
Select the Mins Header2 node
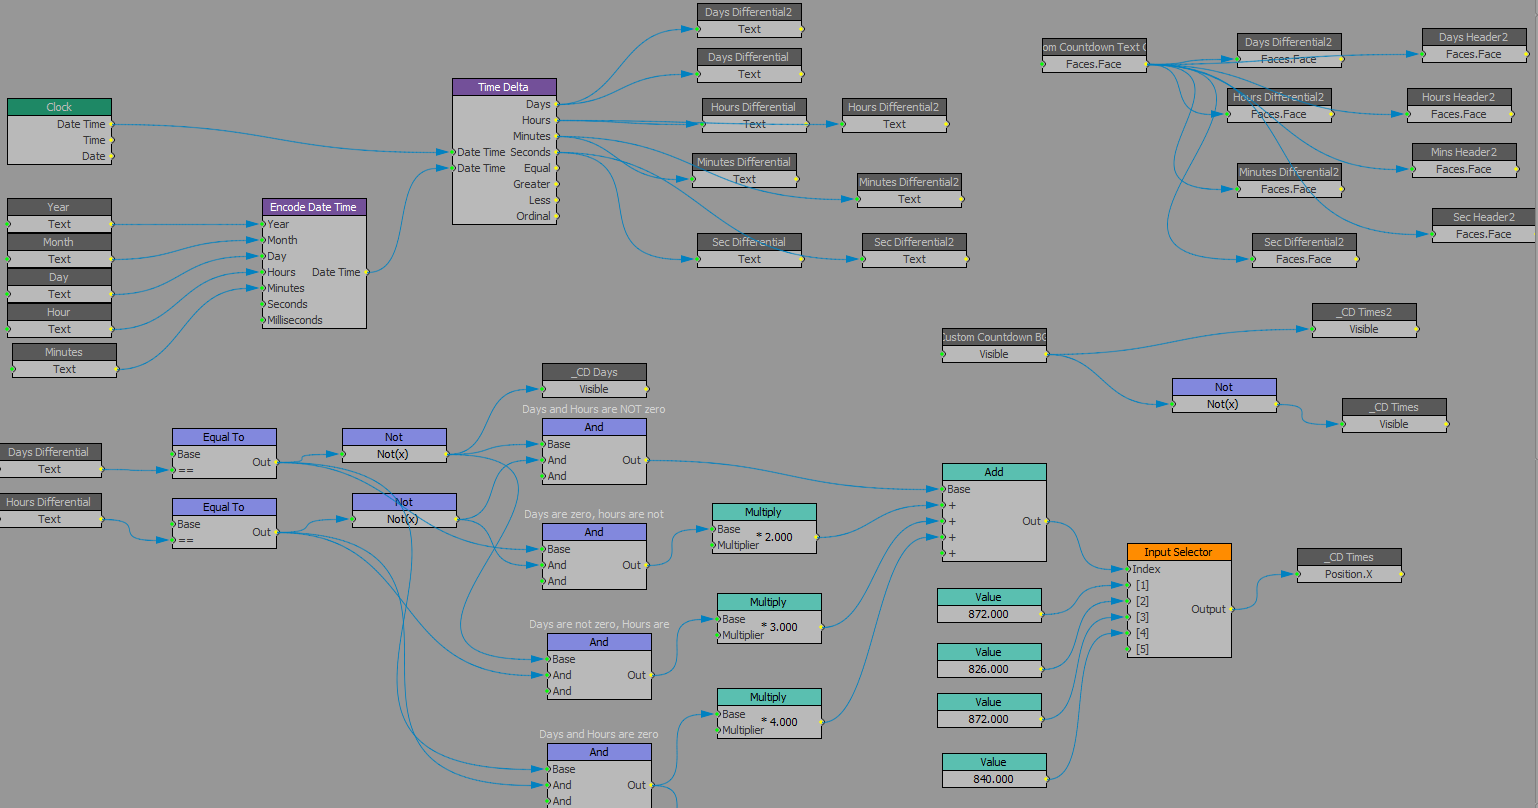coord(1464,160)
